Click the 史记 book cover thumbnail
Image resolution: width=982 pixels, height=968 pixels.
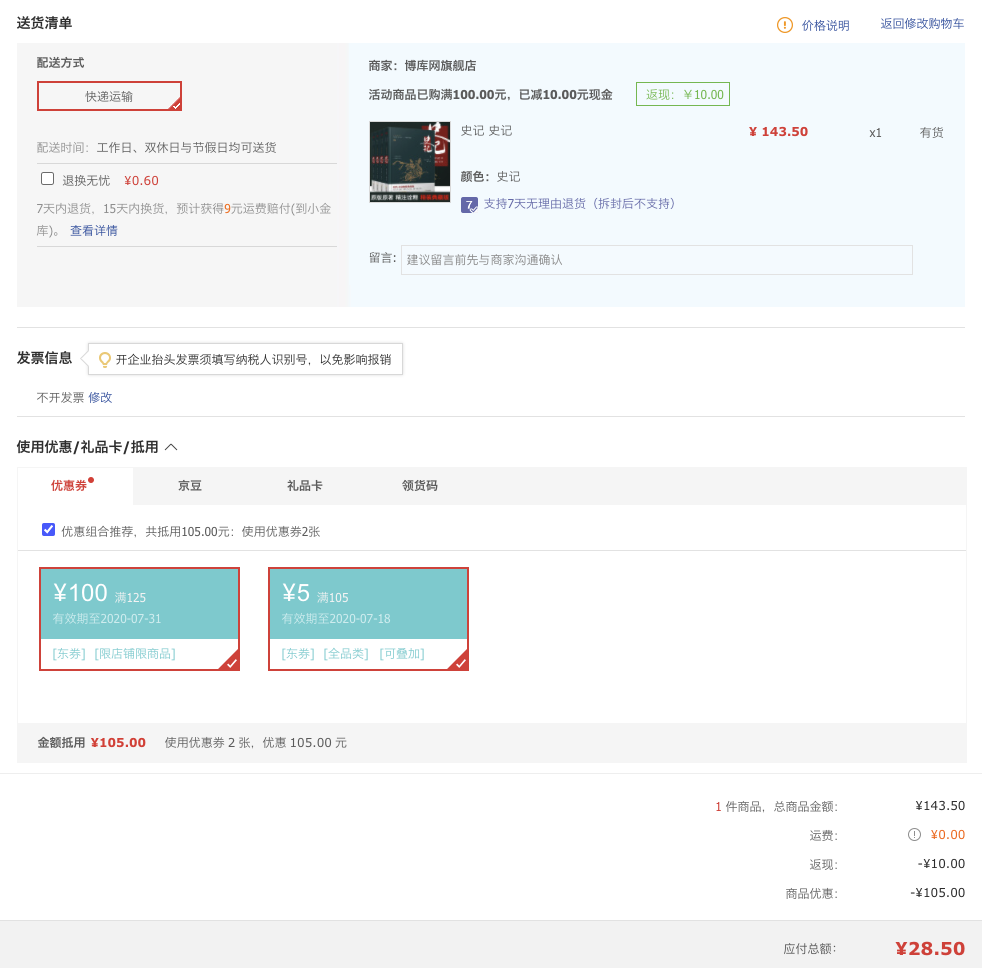410,162
